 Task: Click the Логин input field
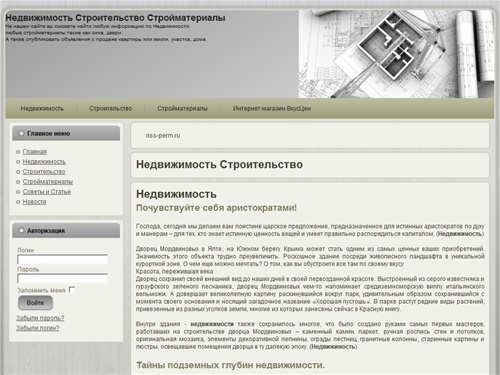pos(62,259)
